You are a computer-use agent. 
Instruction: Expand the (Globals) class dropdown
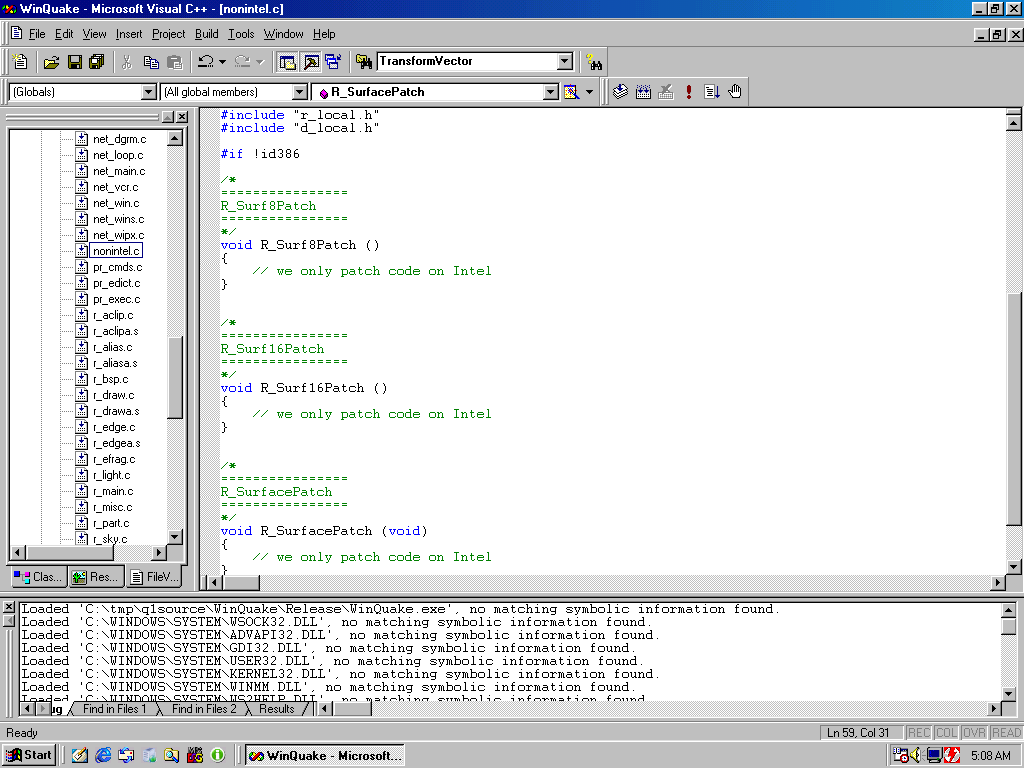pyautogui.click(x=149, y=92)
